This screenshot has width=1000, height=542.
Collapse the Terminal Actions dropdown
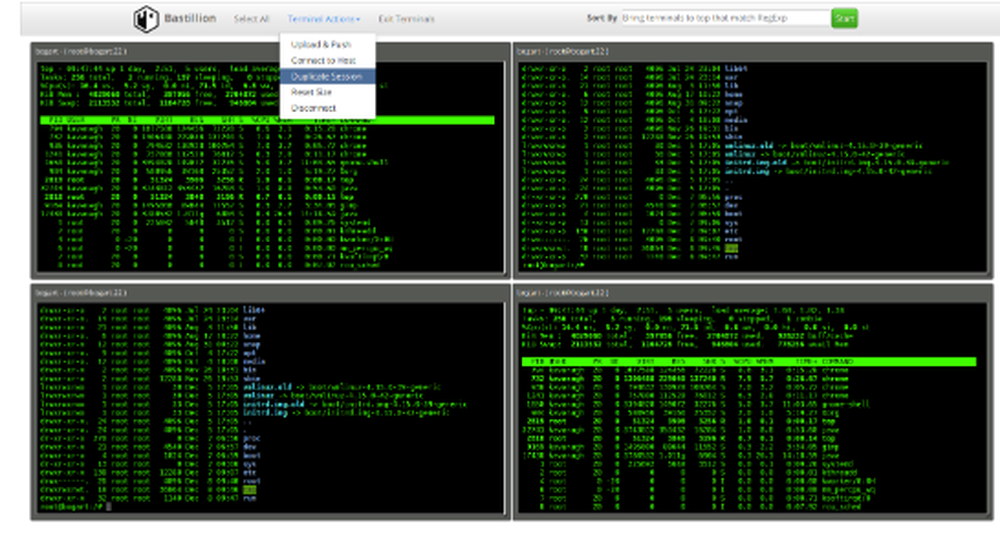coord(323,19)
